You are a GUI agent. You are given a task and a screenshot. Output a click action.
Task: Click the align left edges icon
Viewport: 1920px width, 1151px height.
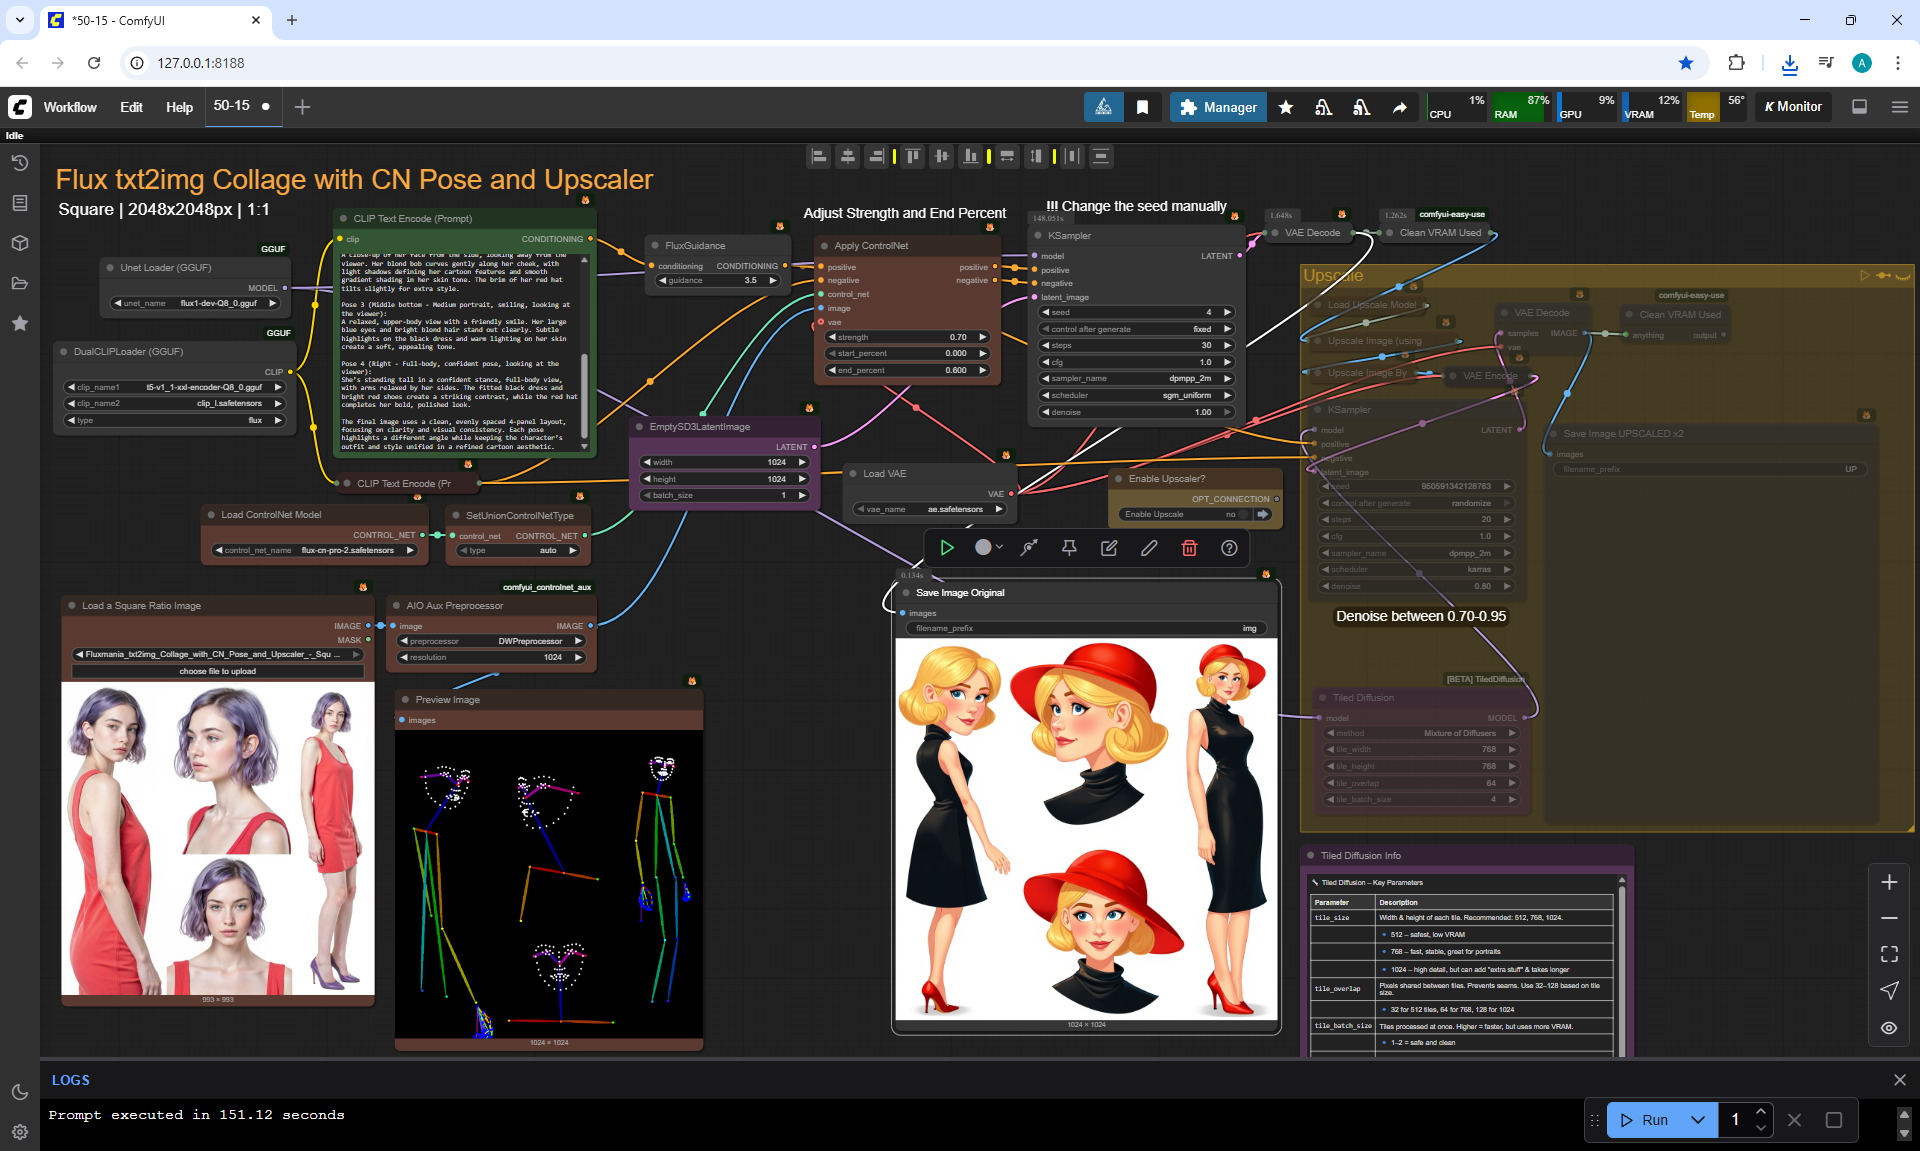(x=818, y=156)
